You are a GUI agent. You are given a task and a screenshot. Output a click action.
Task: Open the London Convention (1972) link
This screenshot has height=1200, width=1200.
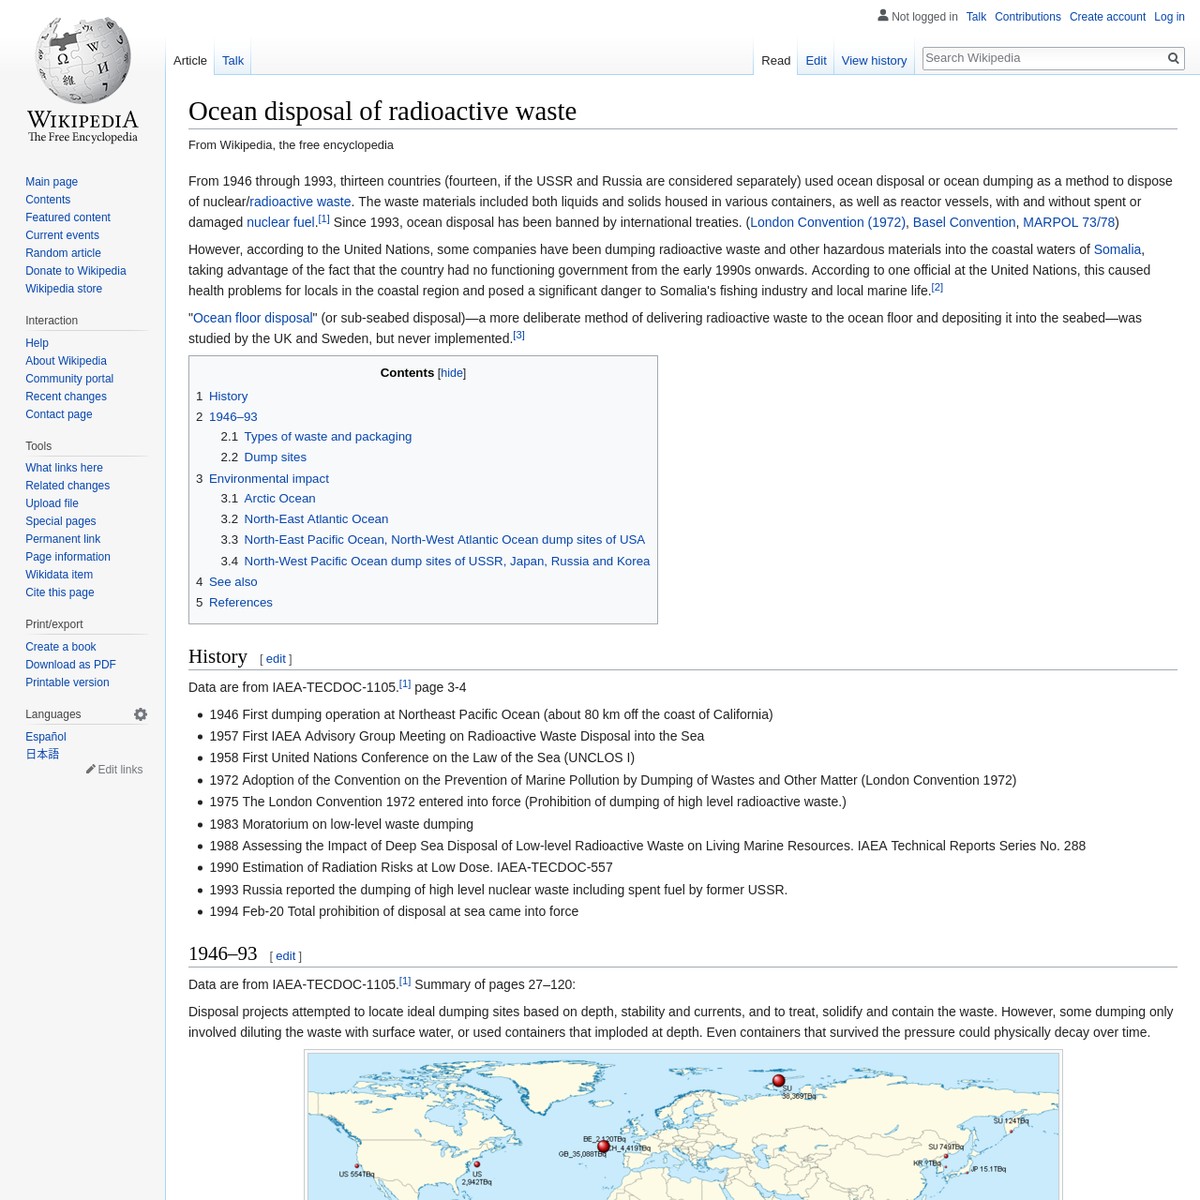[x=826, y=221]
